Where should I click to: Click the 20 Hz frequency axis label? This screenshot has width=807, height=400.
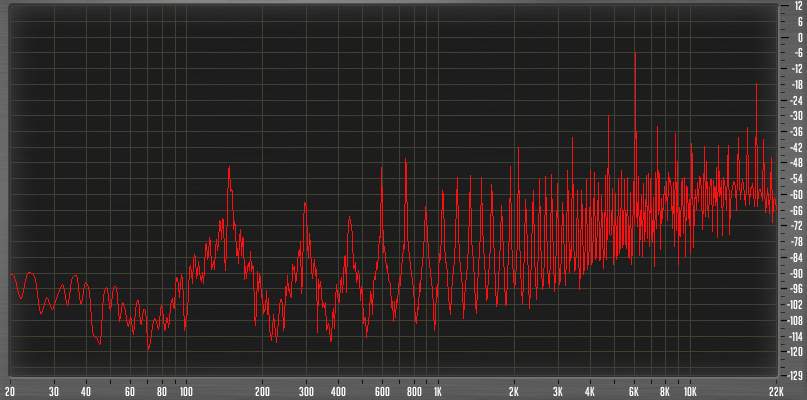(10, 391)
